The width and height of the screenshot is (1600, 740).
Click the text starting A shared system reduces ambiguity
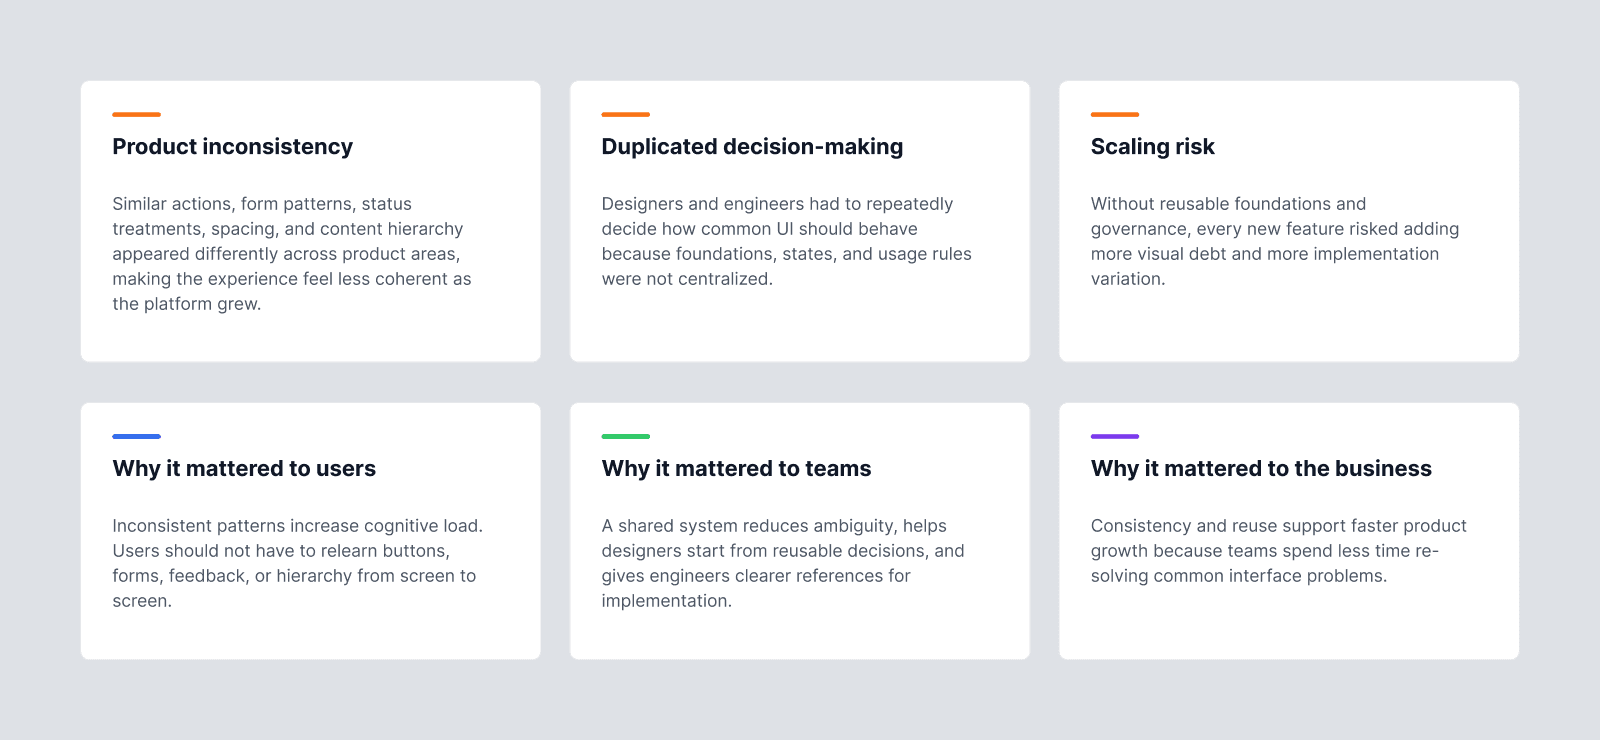click(783, 563)
